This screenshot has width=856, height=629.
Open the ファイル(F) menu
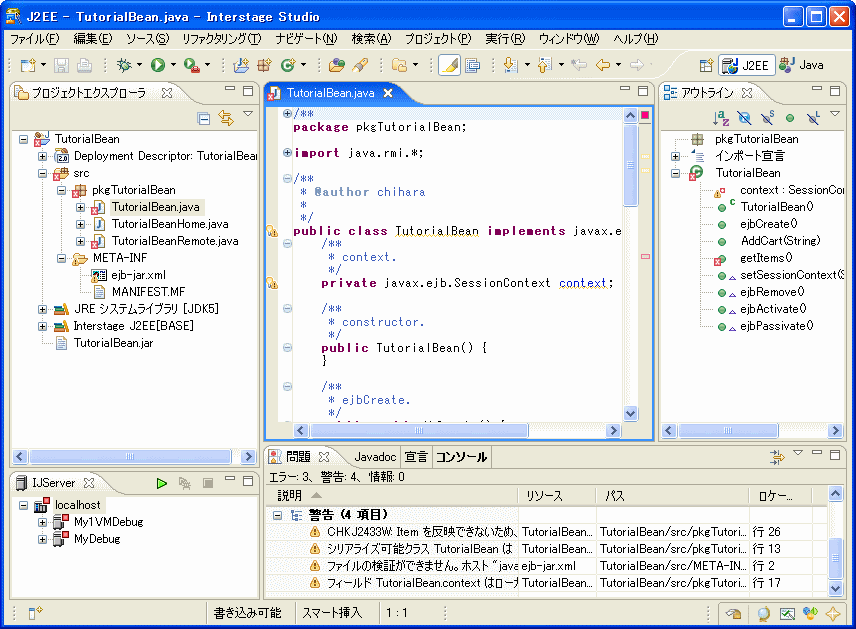point(35,39)
